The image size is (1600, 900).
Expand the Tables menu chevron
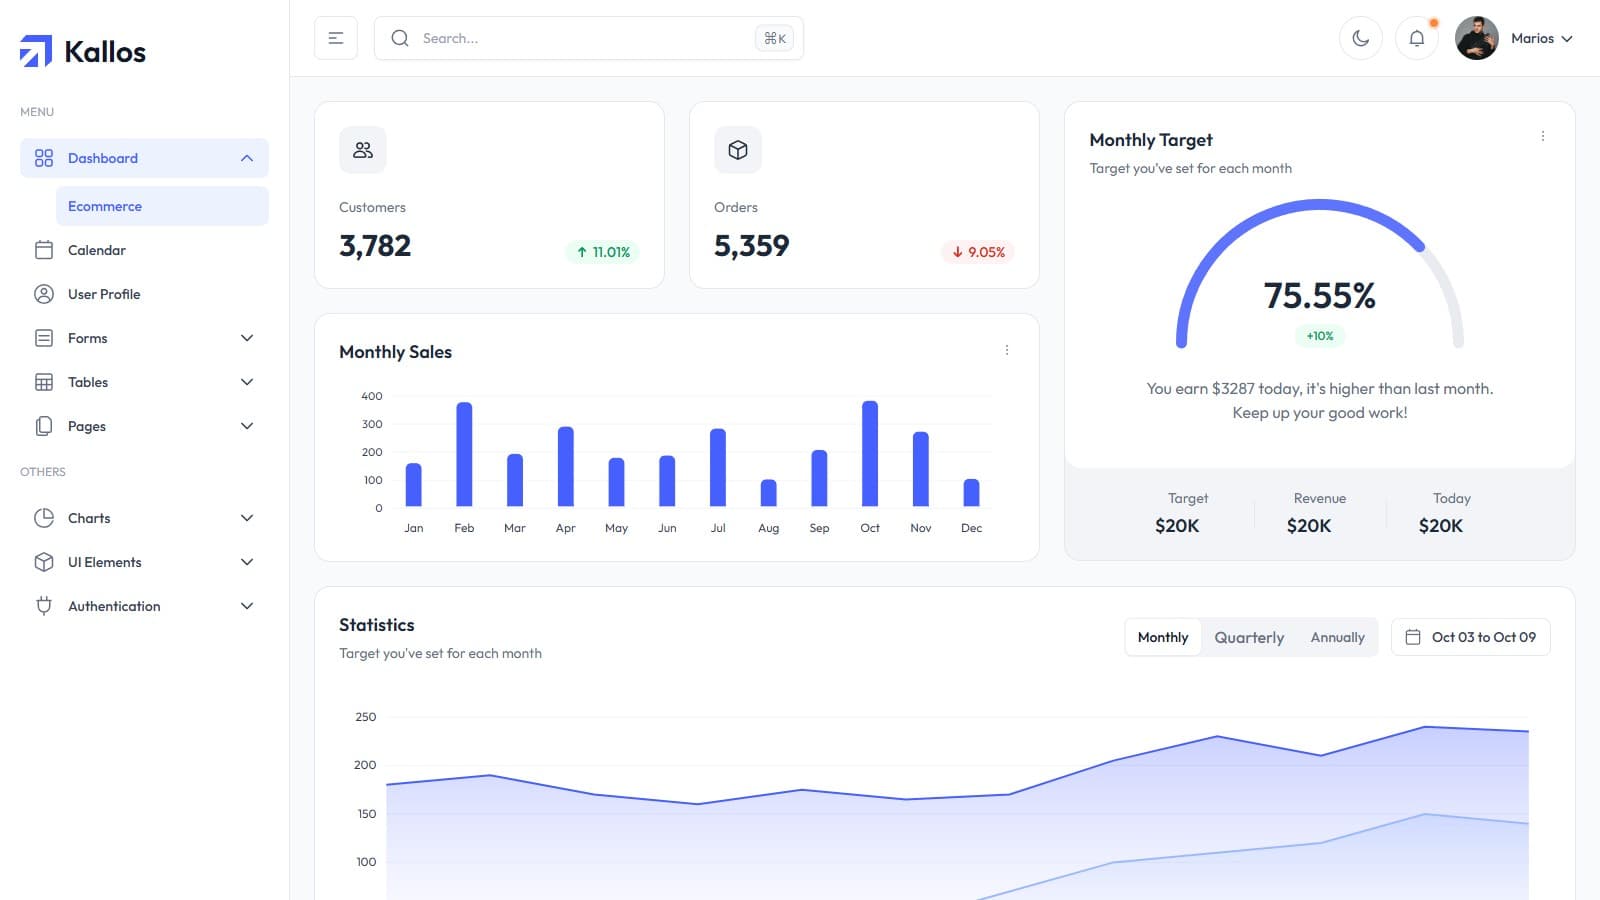(247, 382)
